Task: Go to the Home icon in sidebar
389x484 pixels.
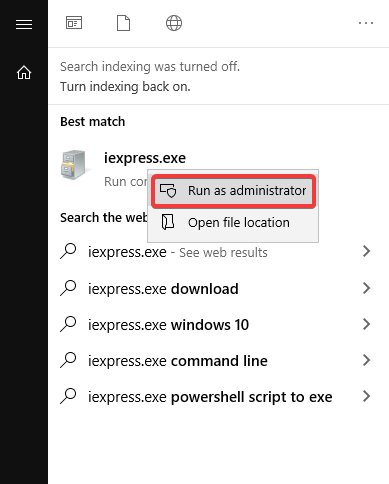Action: 24,72
